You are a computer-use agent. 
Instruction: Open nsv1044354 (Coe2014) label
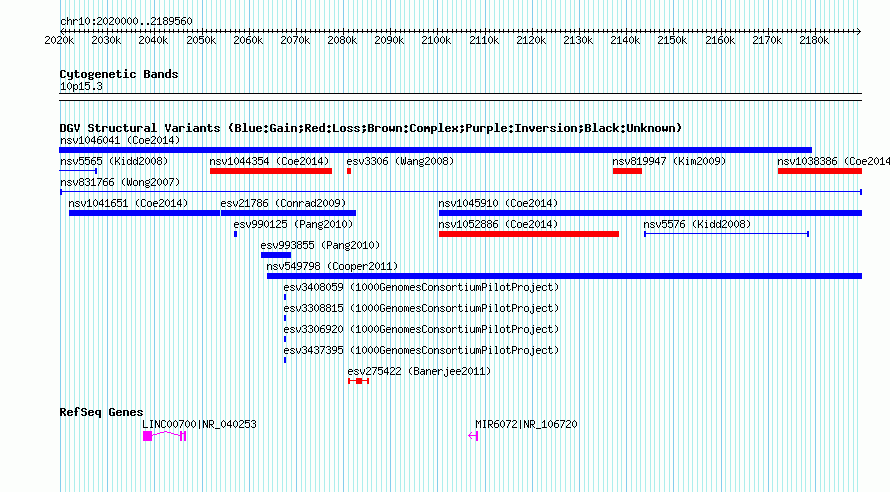point(269,161)
